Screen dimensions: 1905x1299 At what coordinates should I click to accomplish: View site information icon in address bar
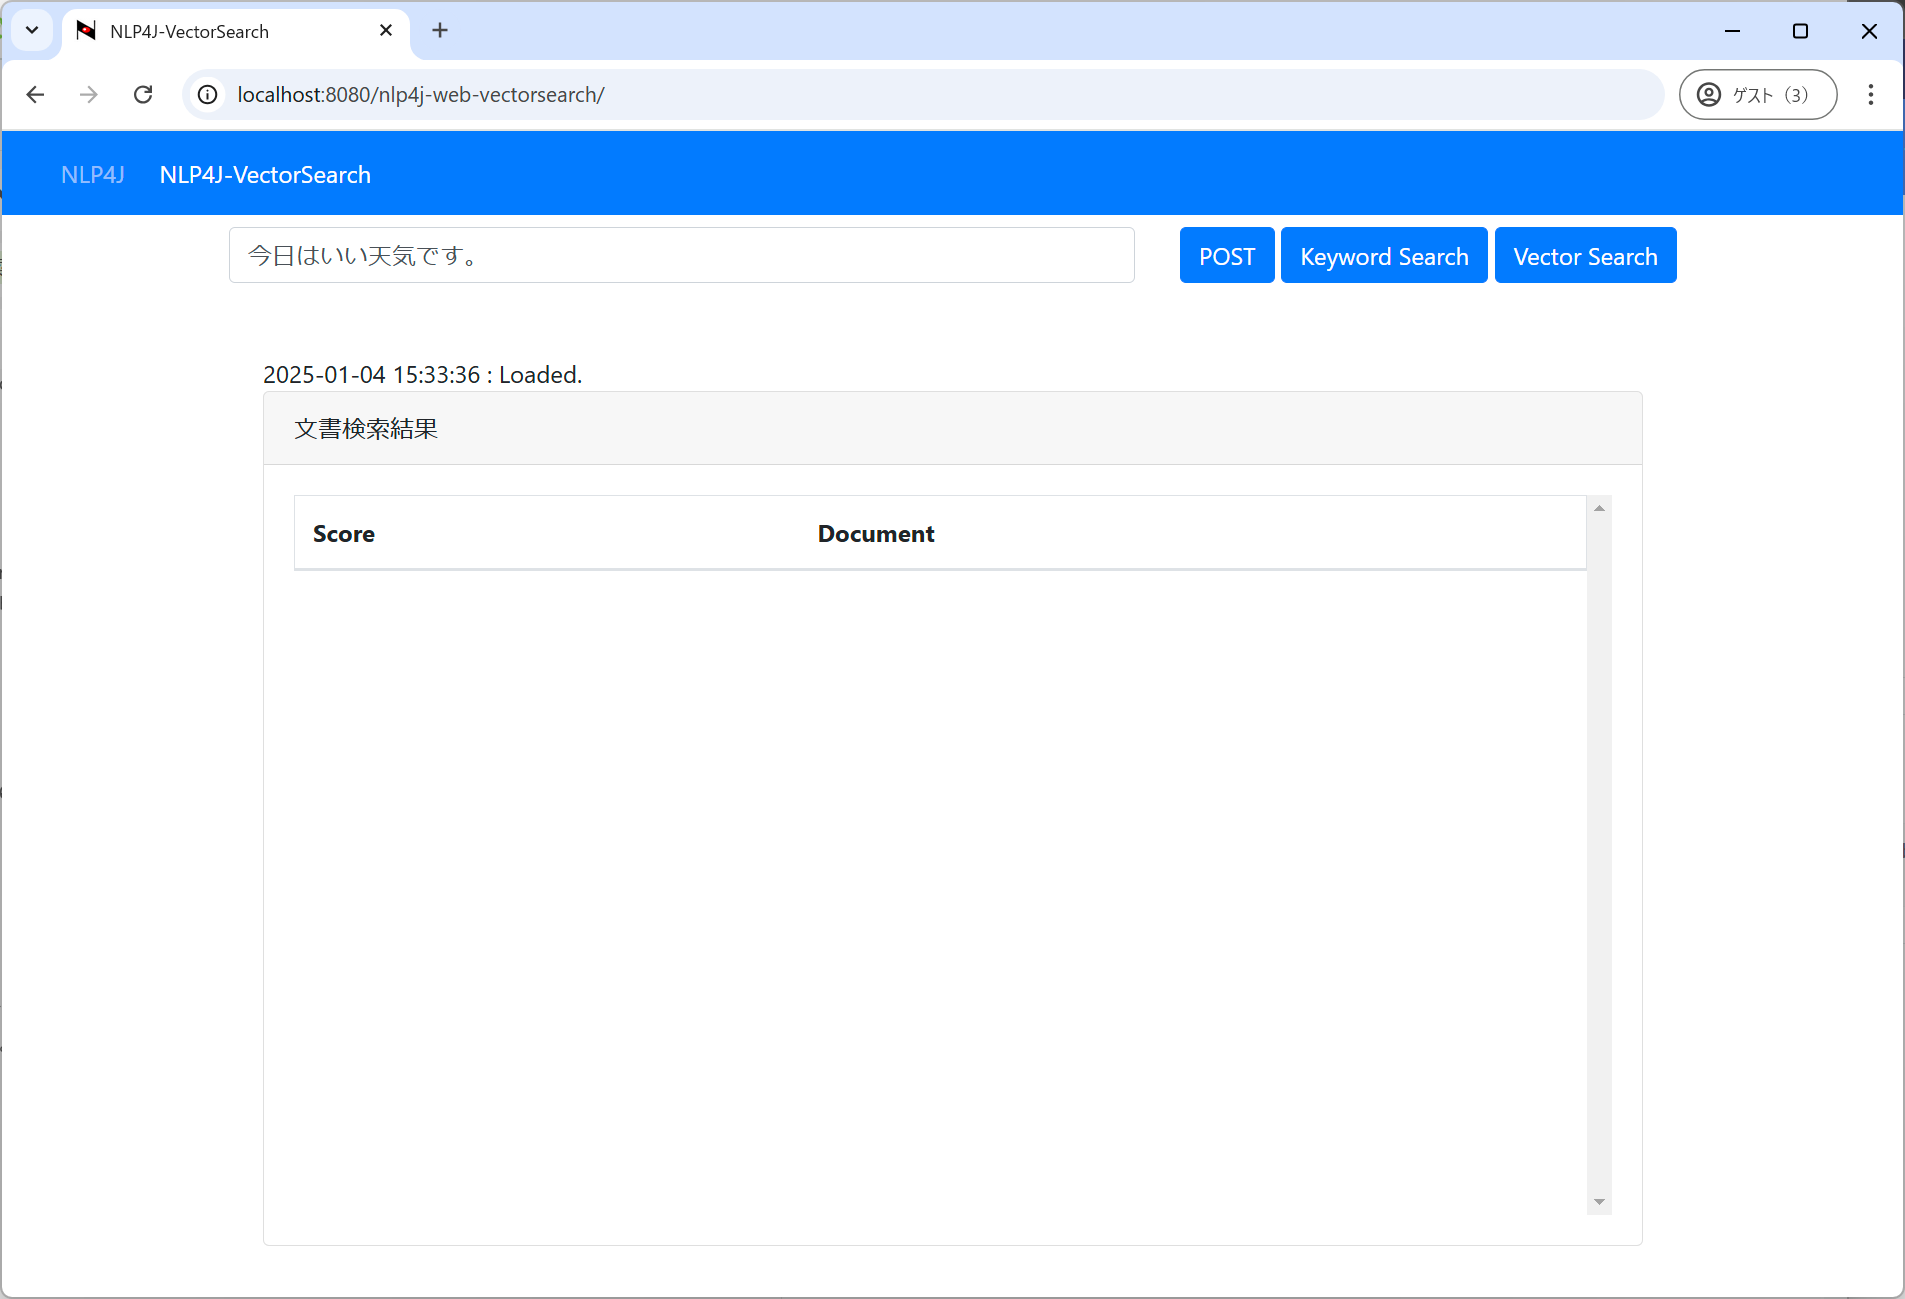point(207,95)
